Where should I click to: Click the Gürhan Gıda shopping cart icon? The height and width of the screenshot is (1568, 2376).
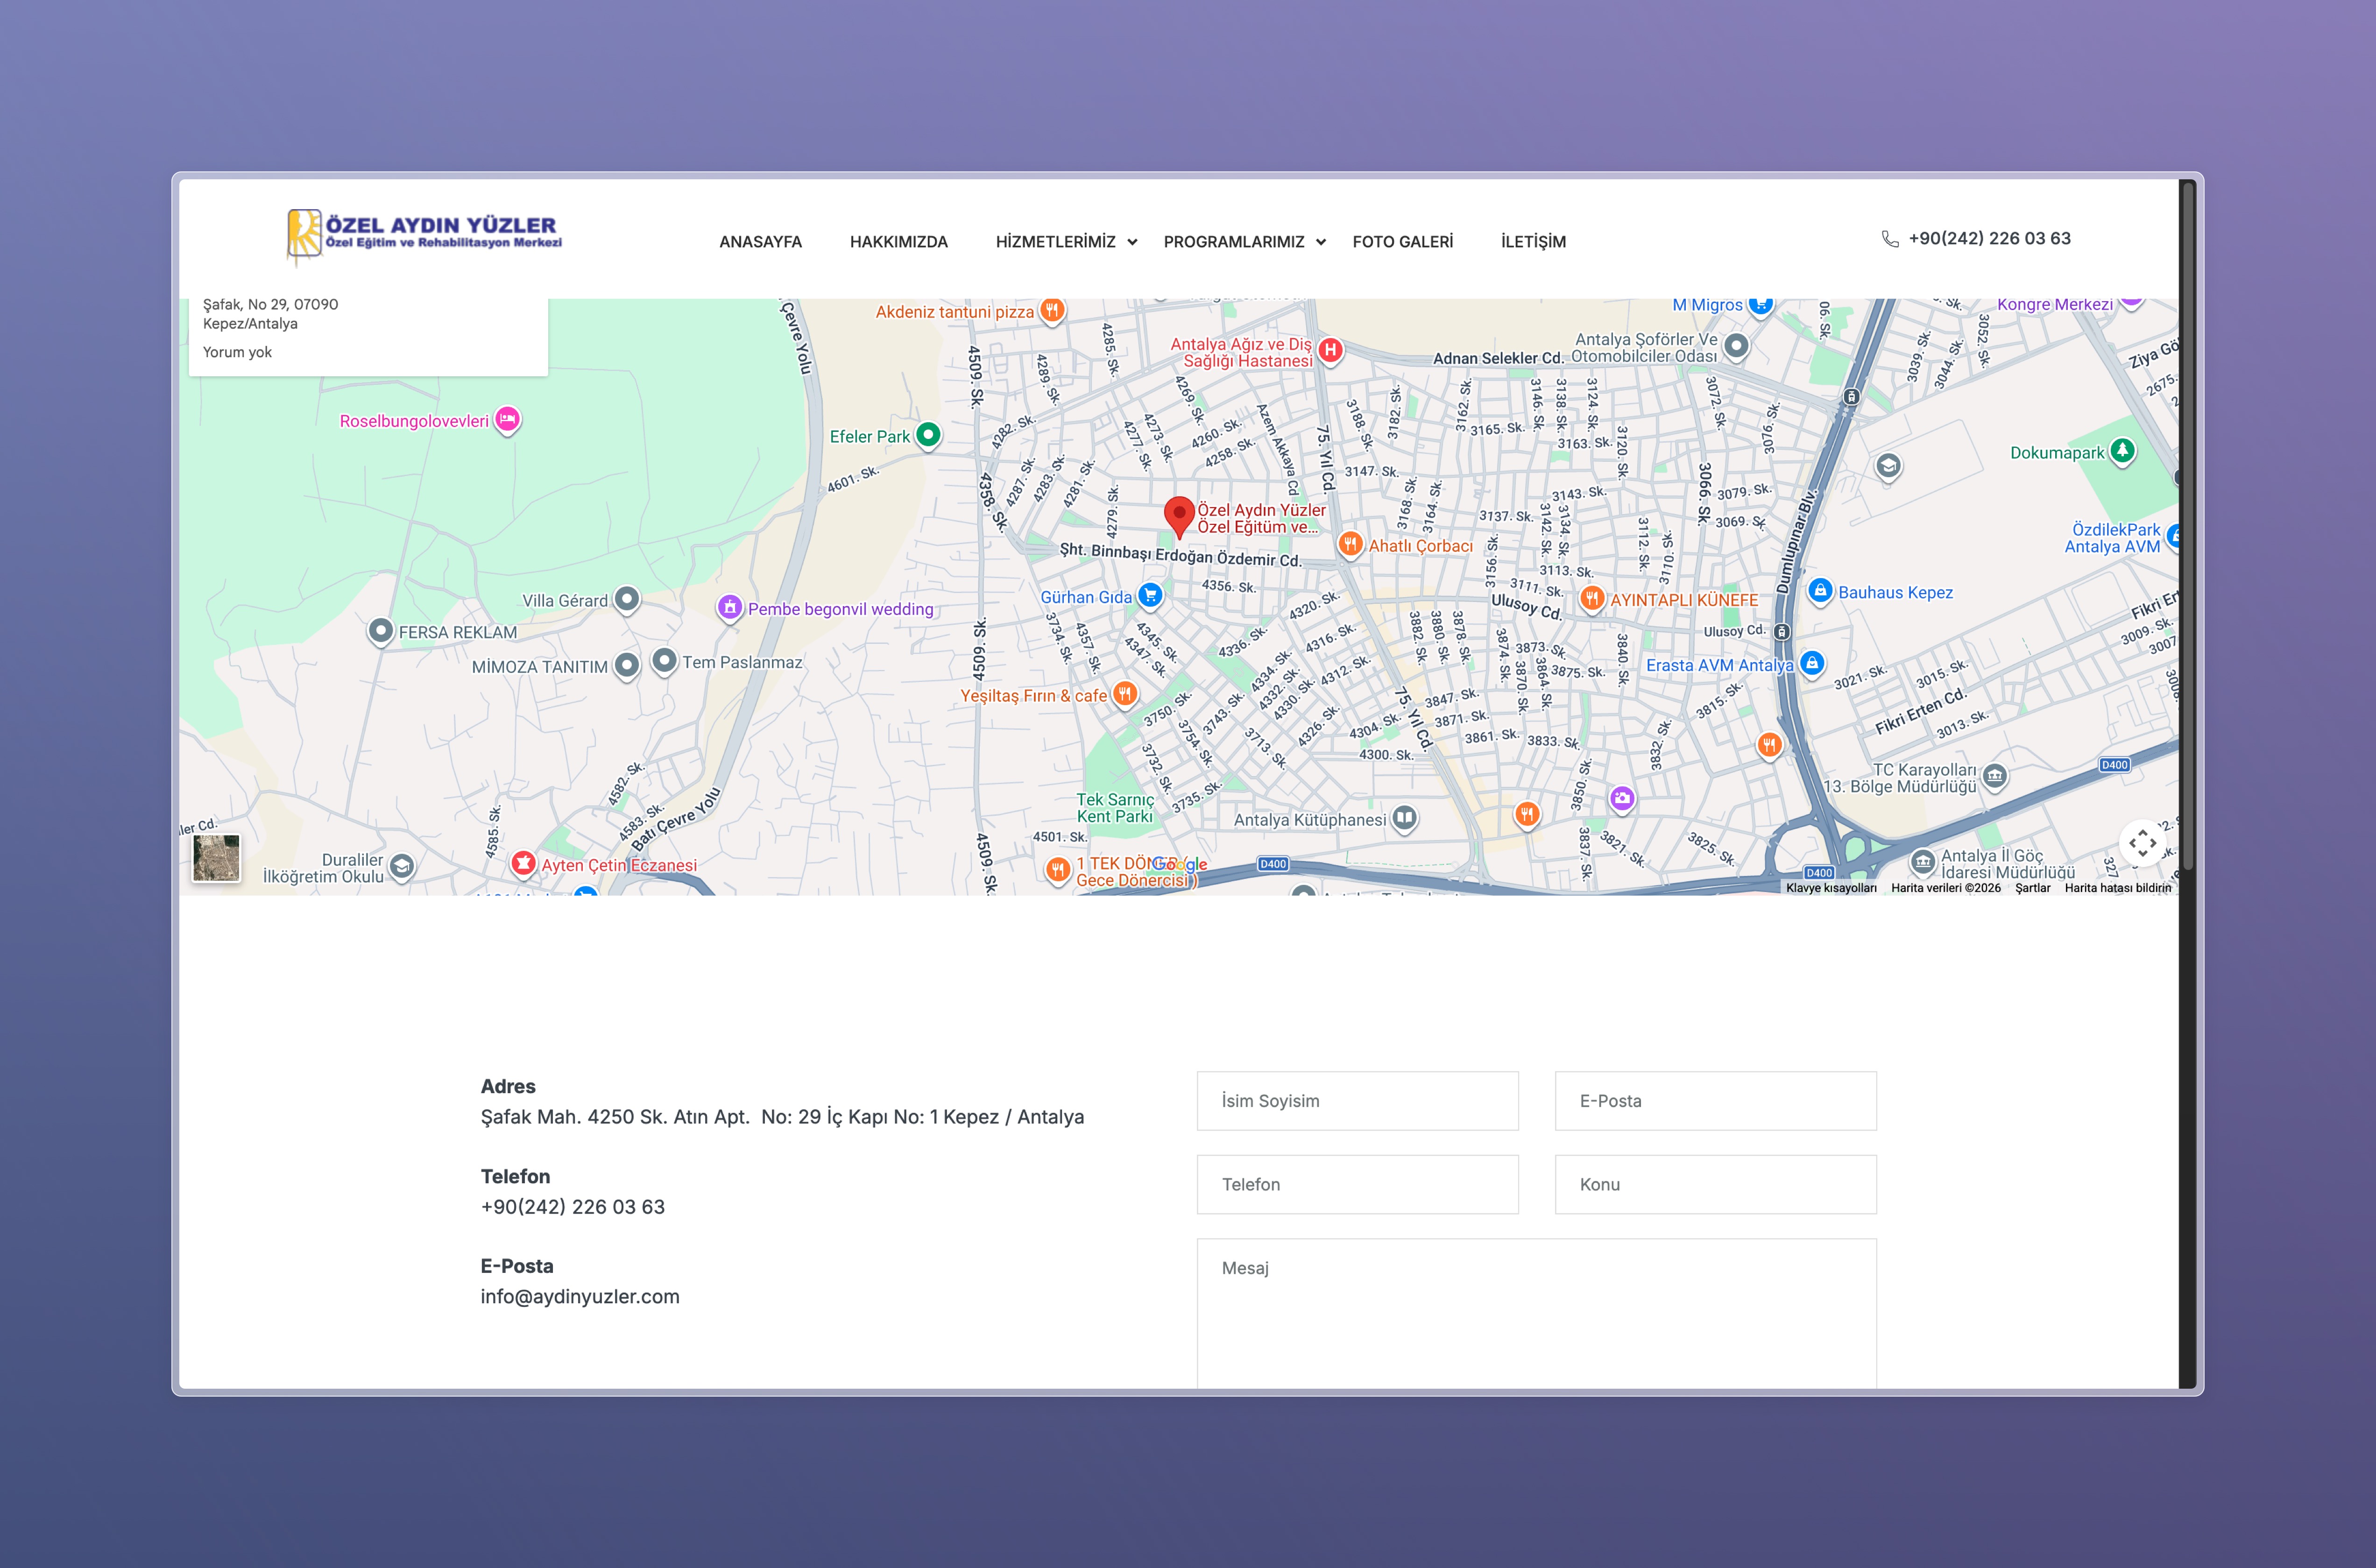click(x=1150, y=595)
